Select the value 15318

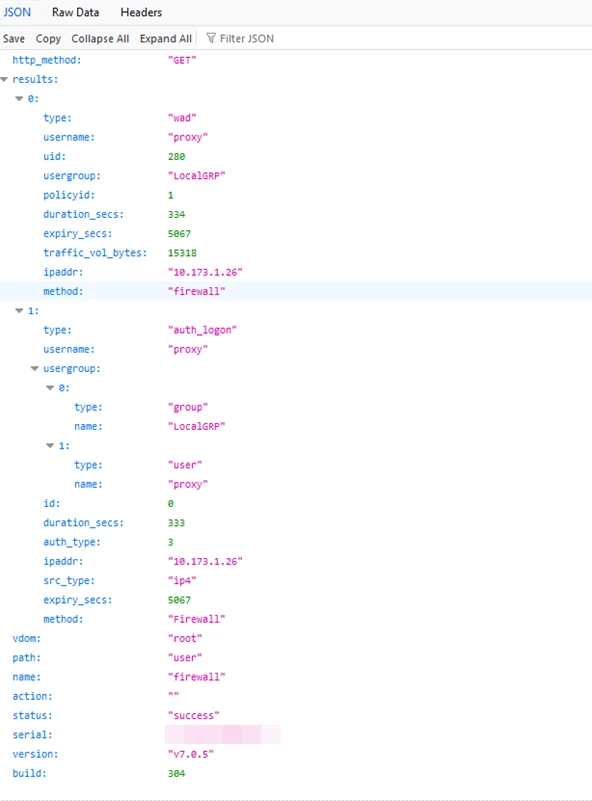(x=182, y=252)
